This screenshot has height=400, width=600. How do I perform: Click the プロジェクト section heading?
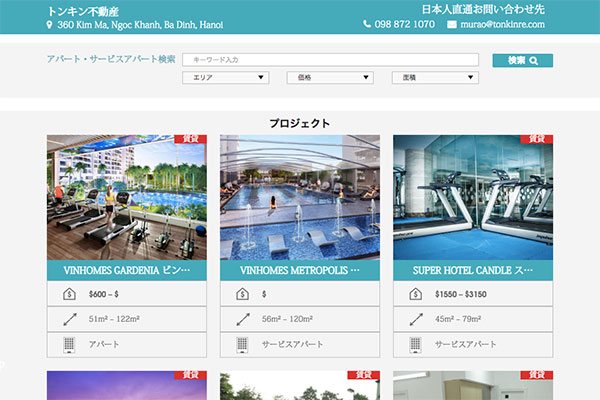point(300,123)
